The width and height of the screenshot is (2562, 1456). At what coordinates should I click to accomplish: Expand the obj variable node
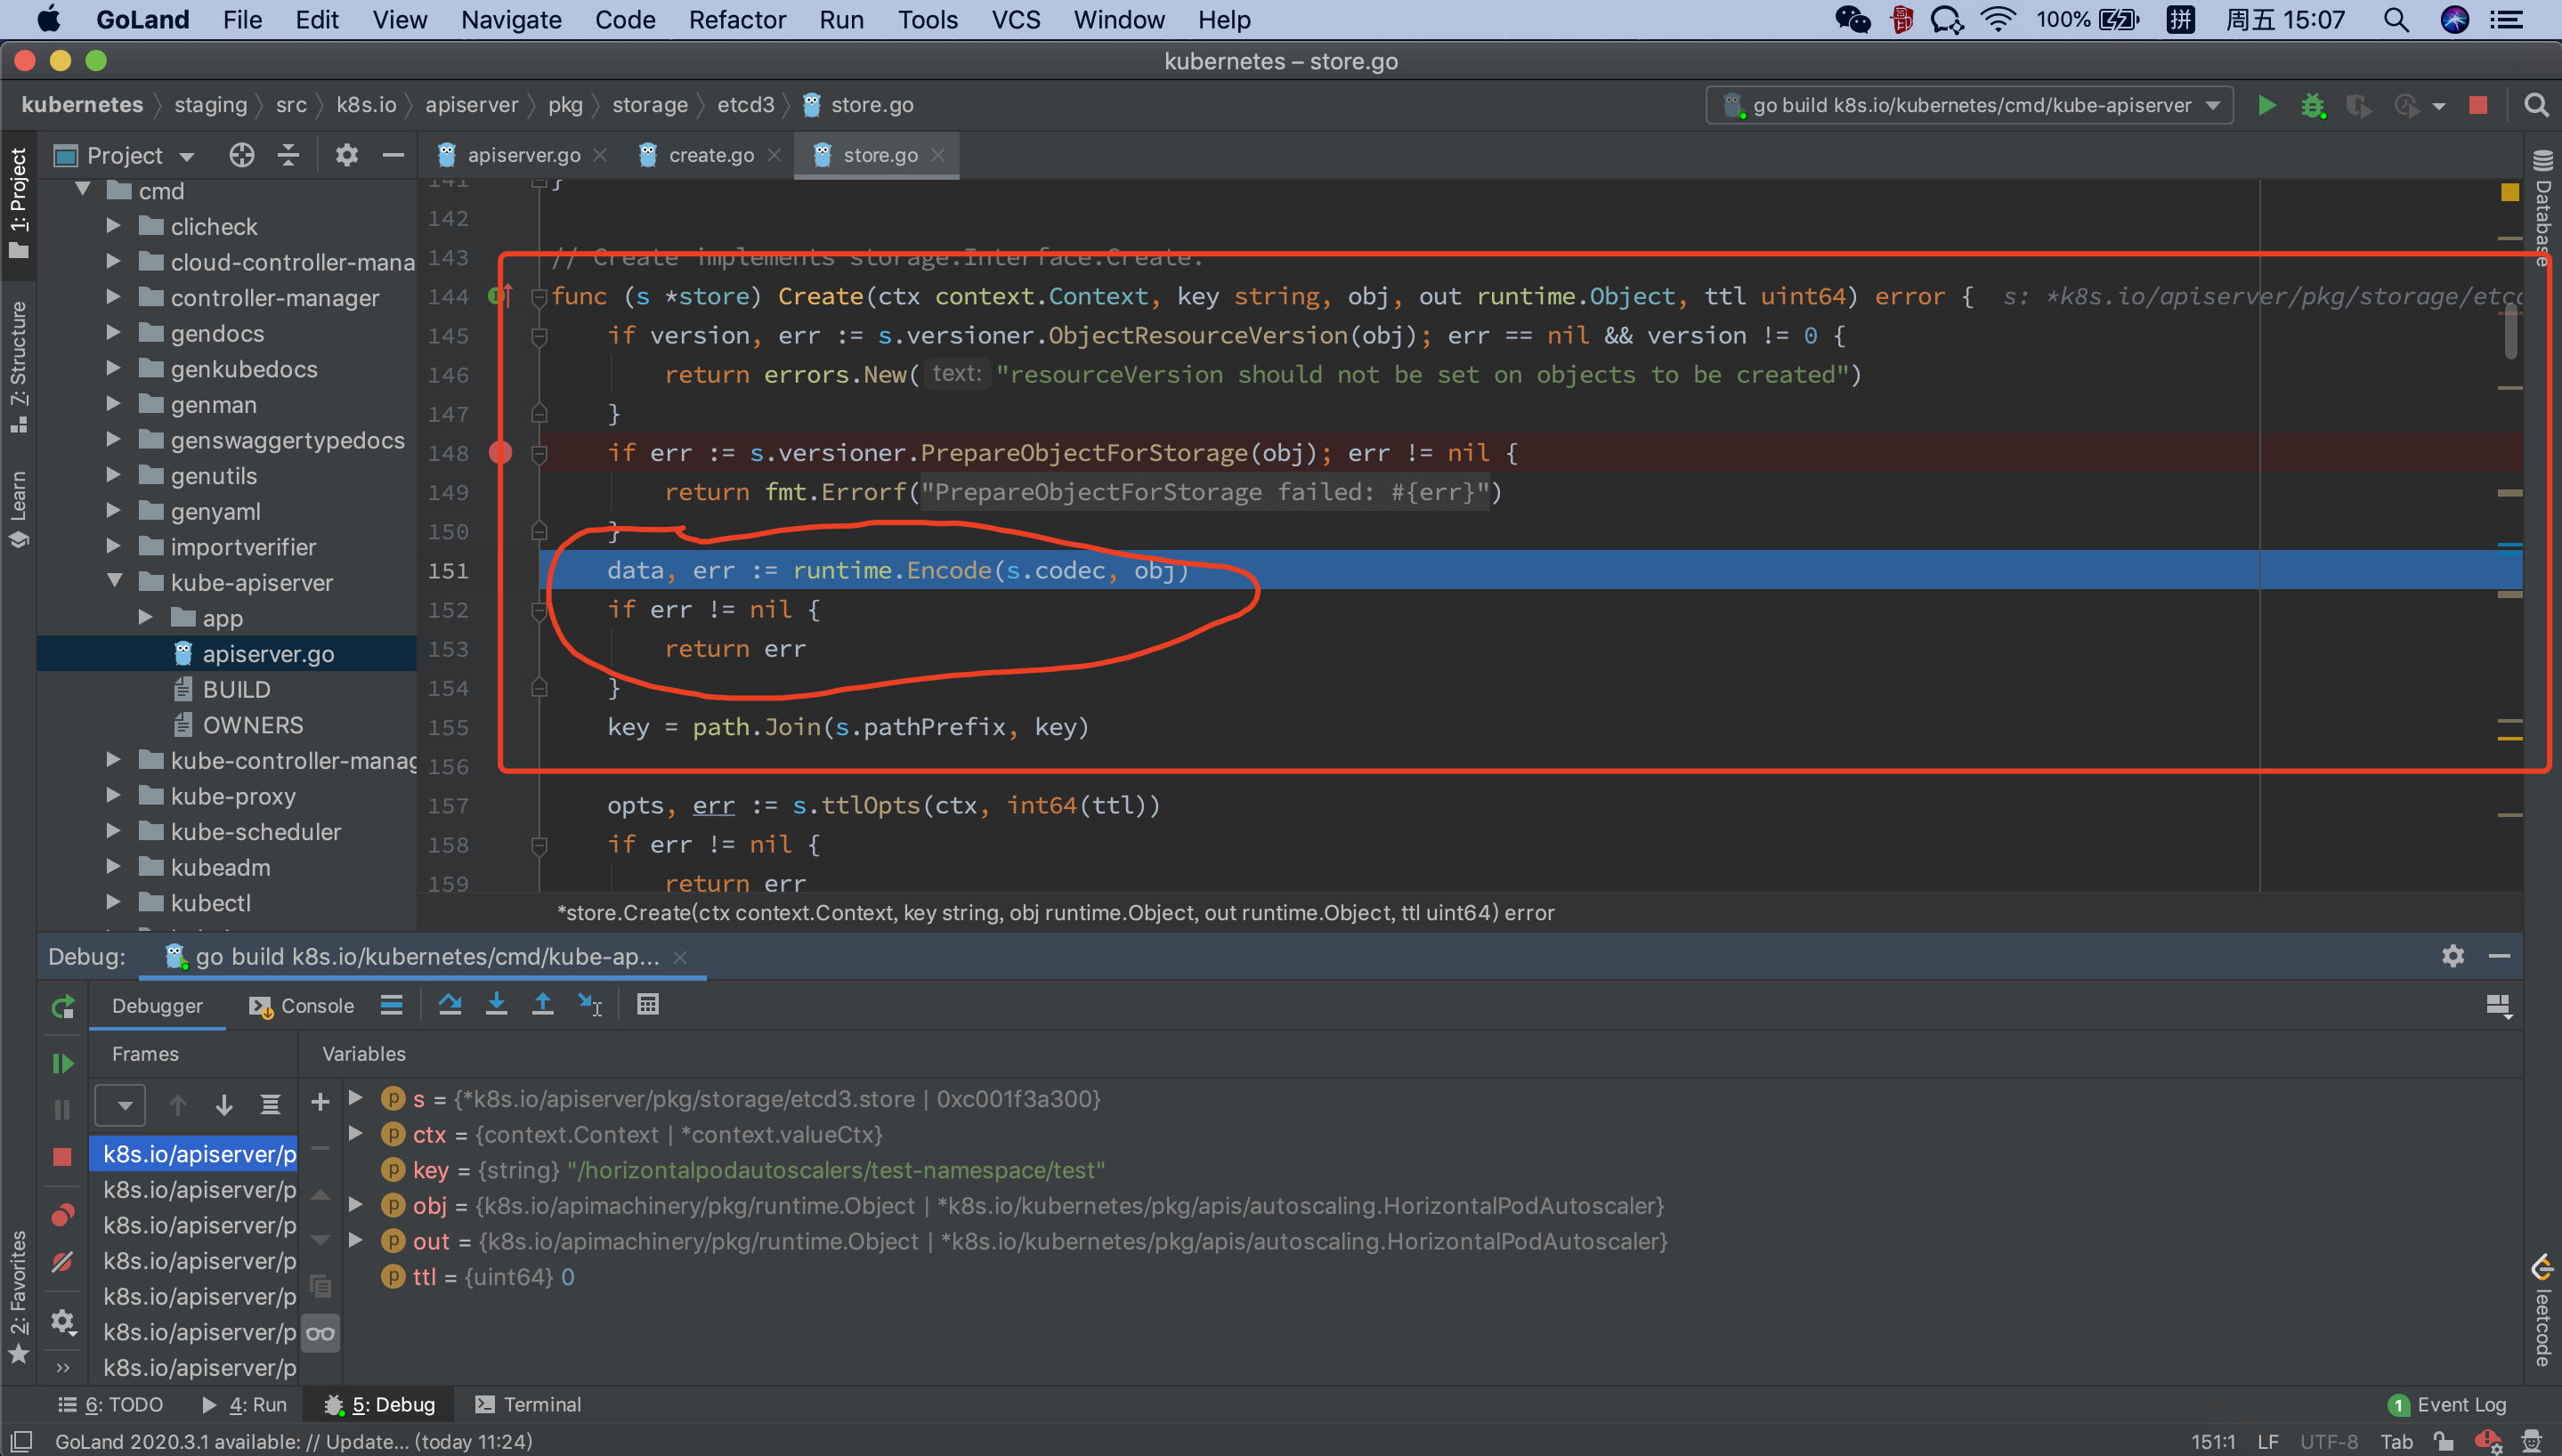(355, 1205)
